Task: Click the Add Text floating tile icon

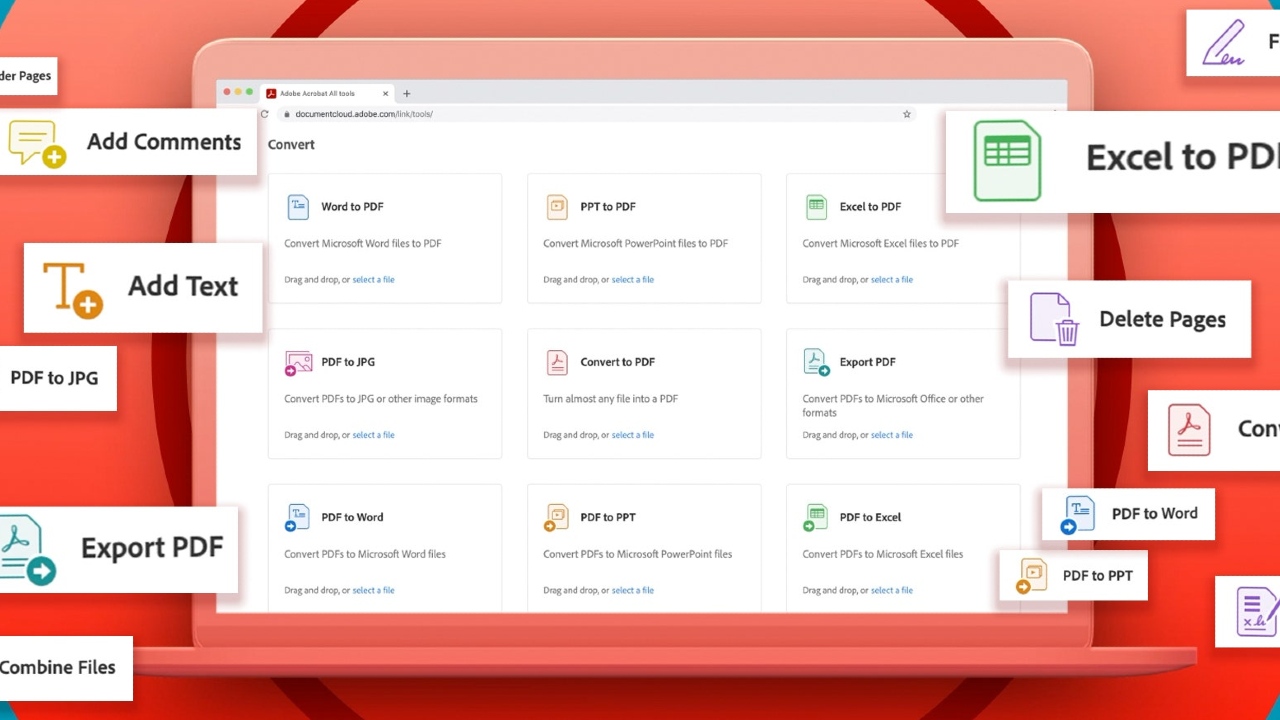Action: (72, 290)
